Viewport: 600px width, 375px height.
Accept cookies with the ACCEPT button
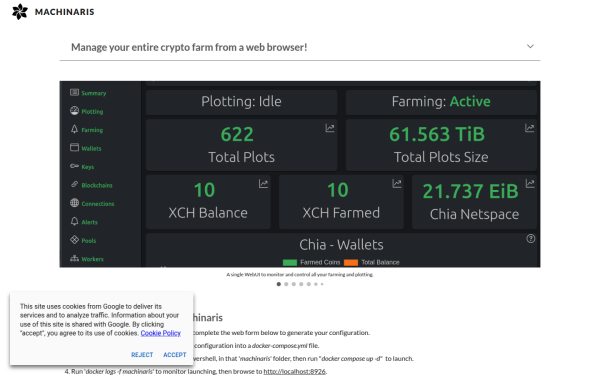[175, 355]
